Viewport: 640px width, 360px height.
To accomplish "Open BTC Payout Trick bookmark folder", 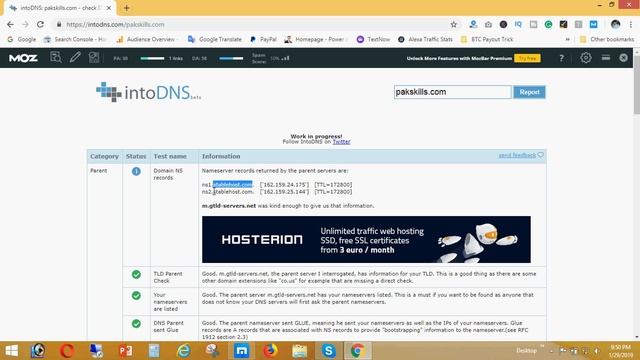I will pyautogui.click(x=487, y=39).
